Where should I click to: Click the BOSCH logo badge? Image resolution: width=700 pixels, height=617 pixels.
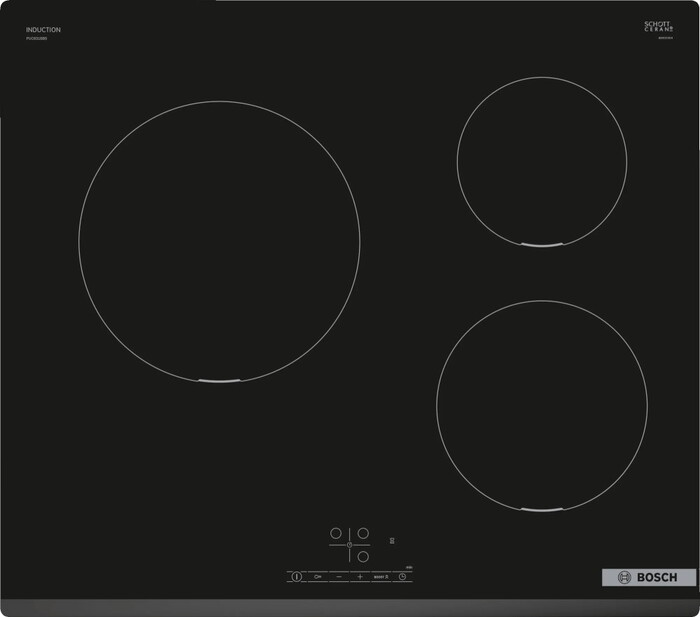tap(649, 577)
